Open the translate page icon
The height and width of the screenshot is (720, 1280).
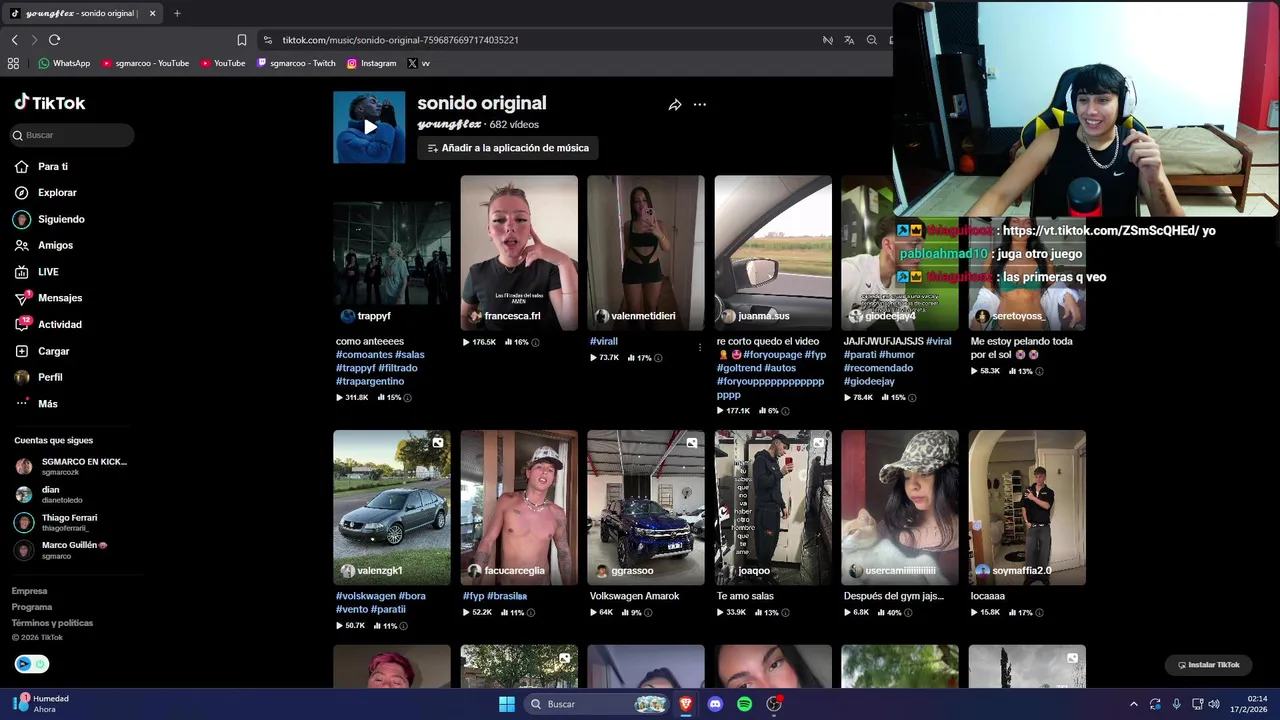tap(849, 40)
